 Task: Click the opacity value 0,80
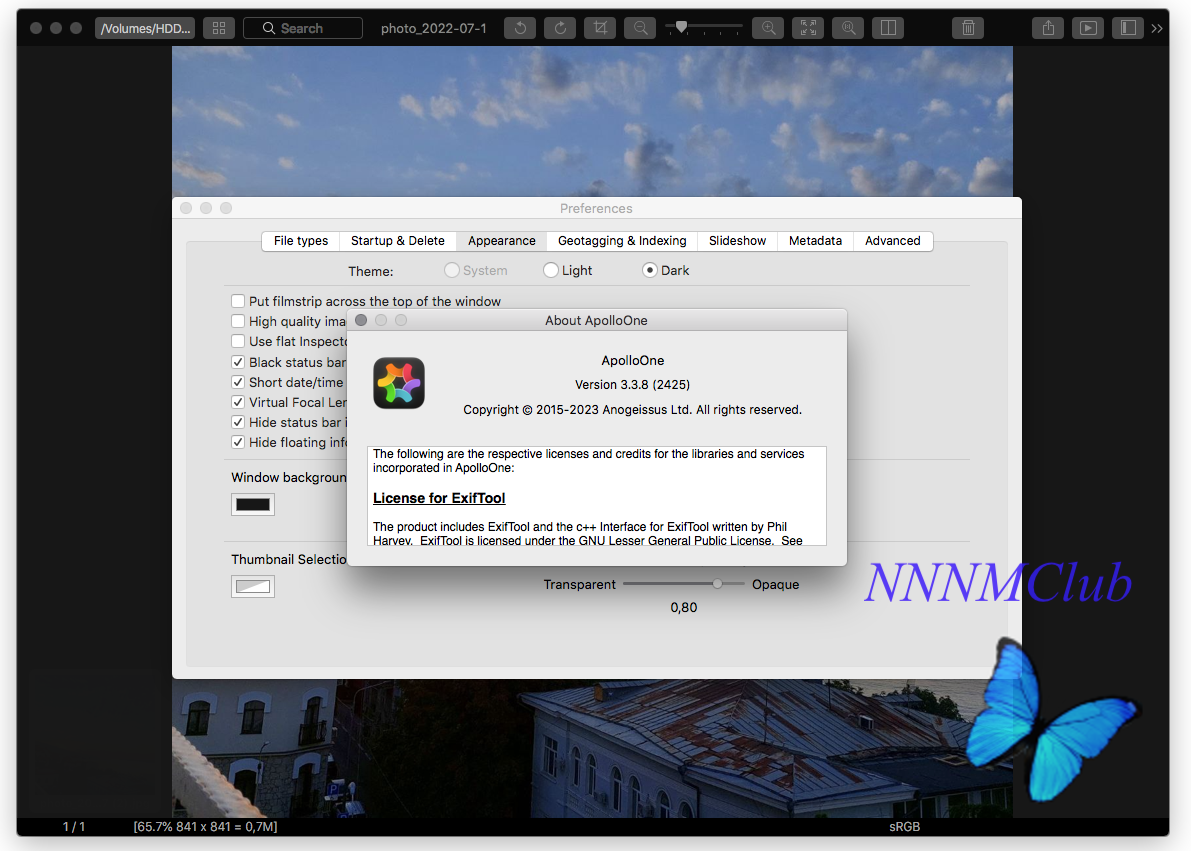click(684, 608)
